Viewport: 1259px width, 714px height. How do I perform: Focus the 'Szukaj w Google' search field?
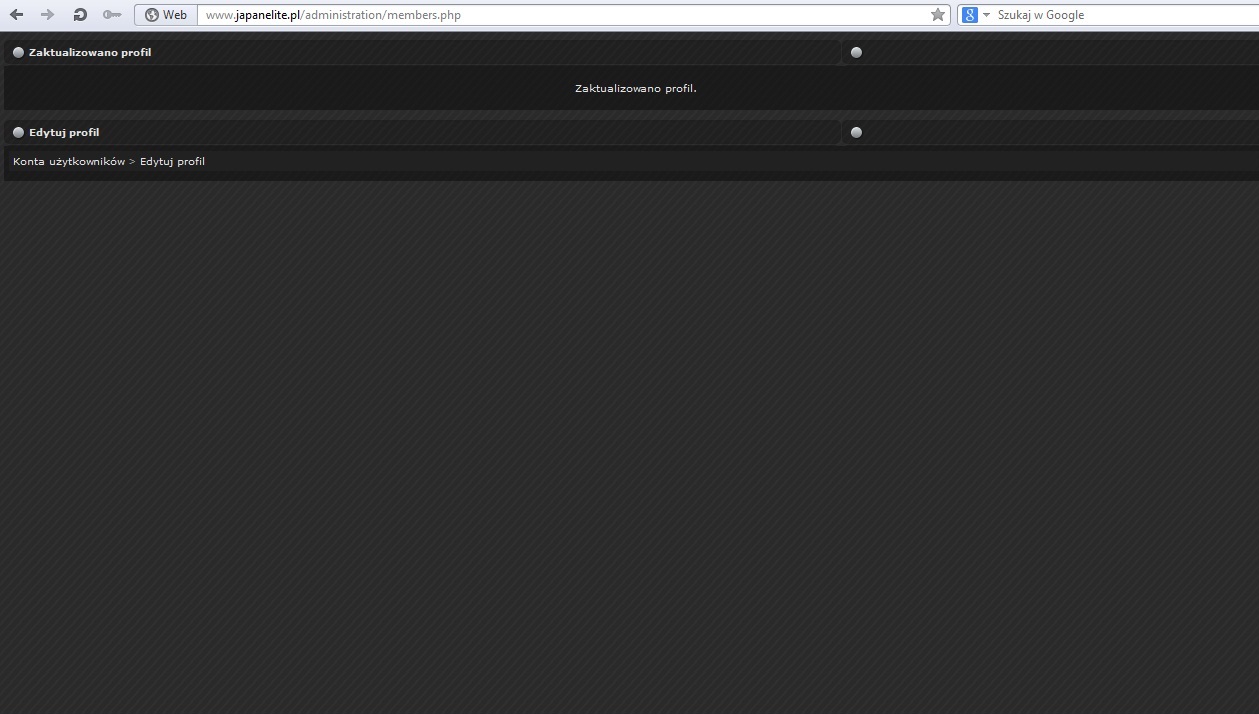coord(1120,15)
